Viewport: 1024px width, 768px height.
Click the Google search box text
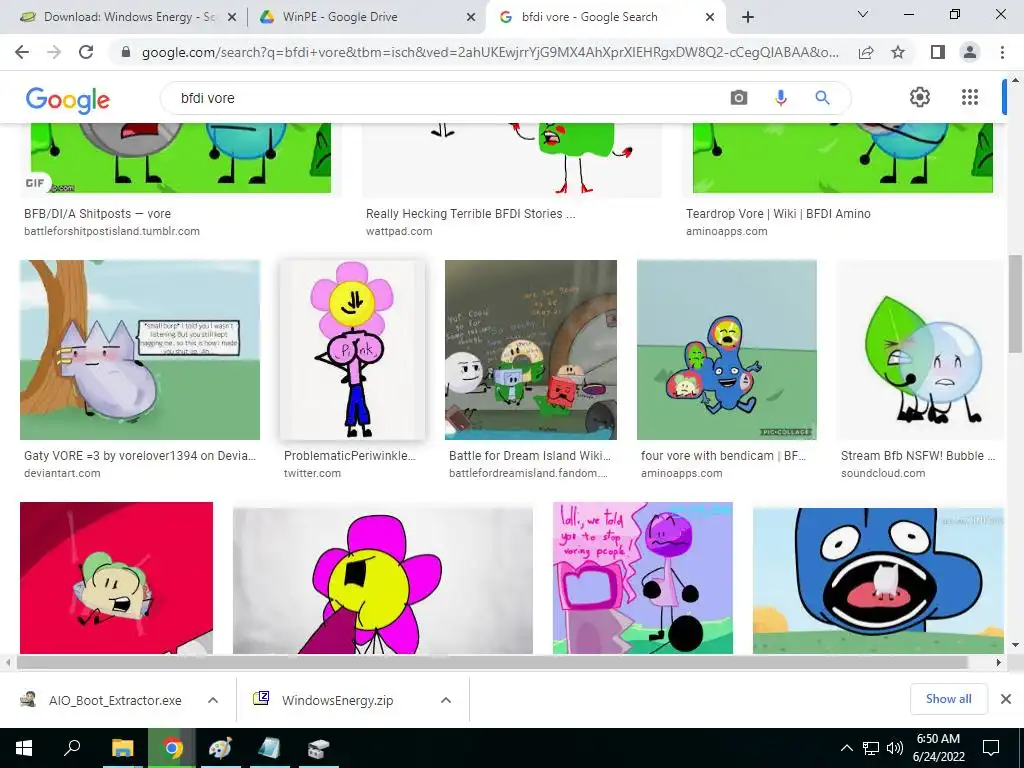pyautogui.click(x=208, y=98)
